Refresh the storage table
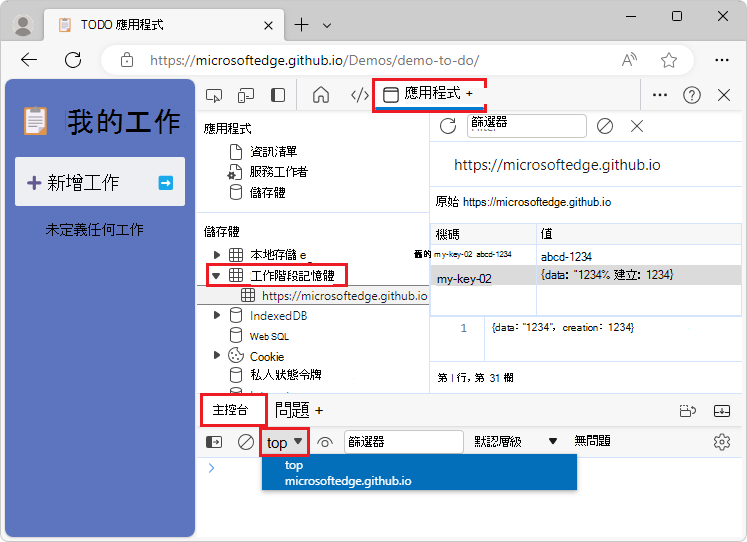The image size is (747, 542). point(448,126)
